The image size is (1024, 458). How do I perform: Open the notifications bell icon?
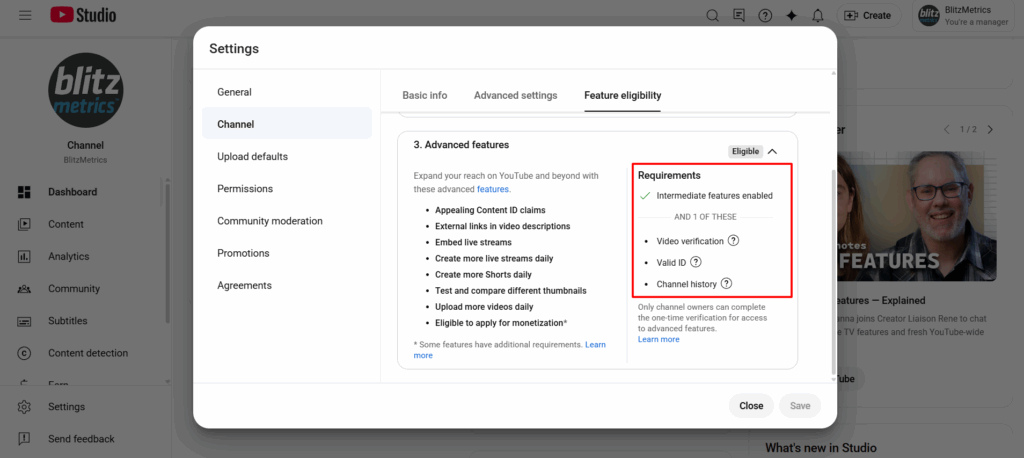818,15
